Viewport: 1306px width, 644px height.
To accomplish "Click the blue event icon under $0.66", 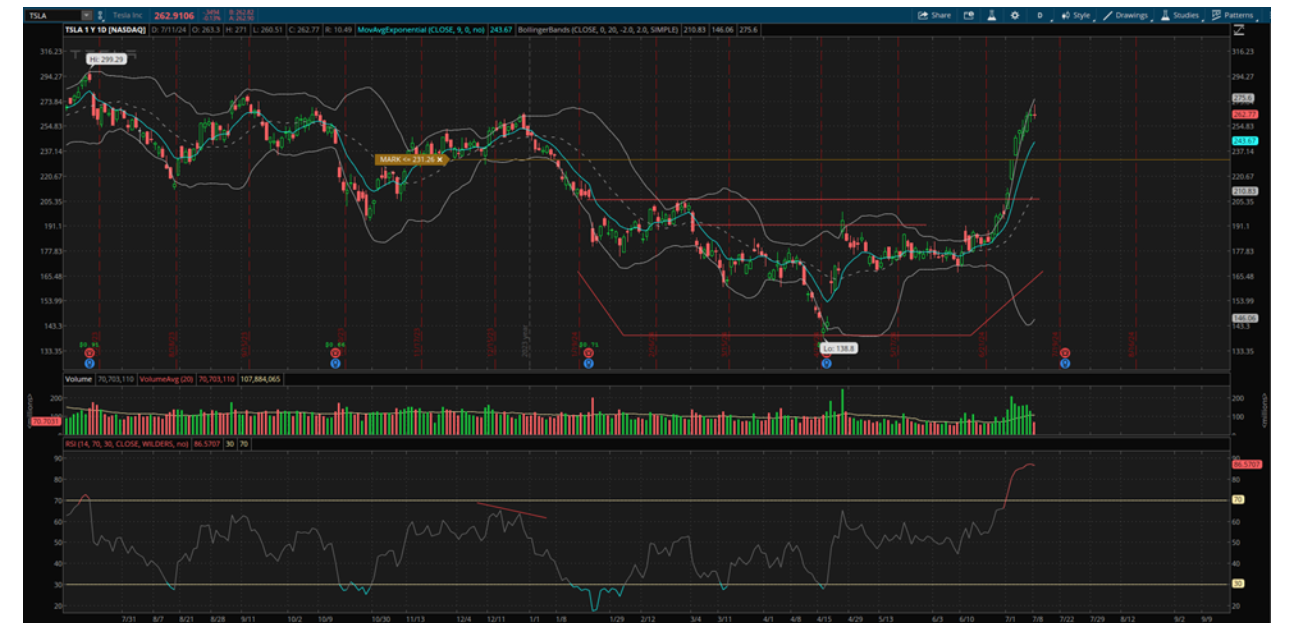I will point(335,364).
